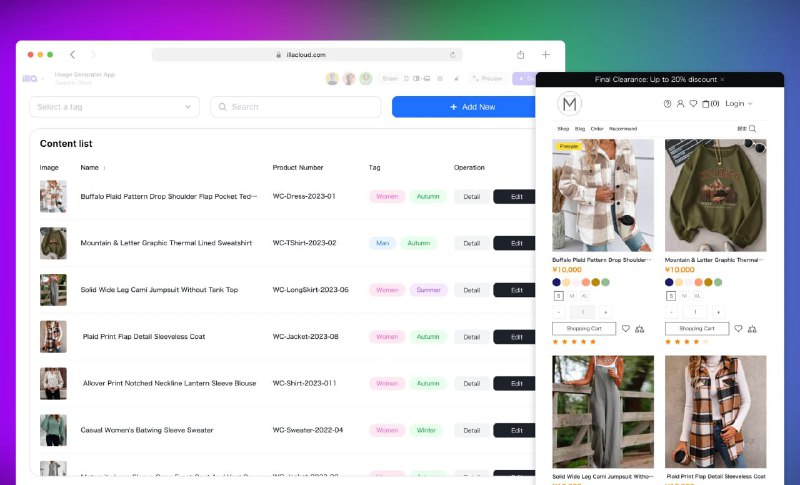Click the illa logo in the app header
This screenshot has width=800, height=485.
(30, 79)
